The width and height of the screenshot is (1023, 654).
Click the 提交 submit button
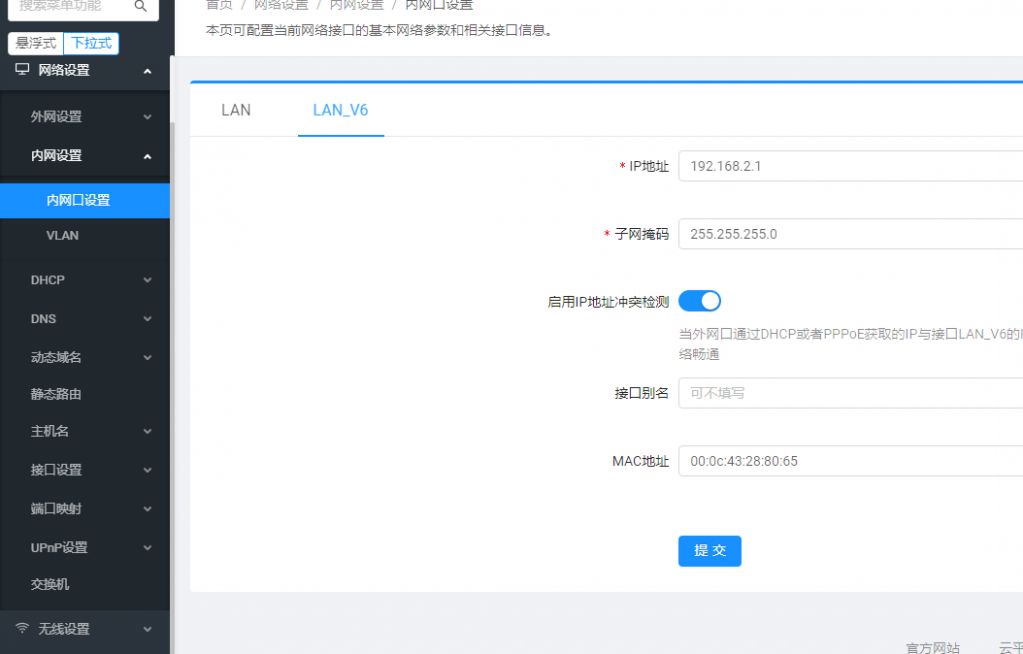(x=709, y=551)
